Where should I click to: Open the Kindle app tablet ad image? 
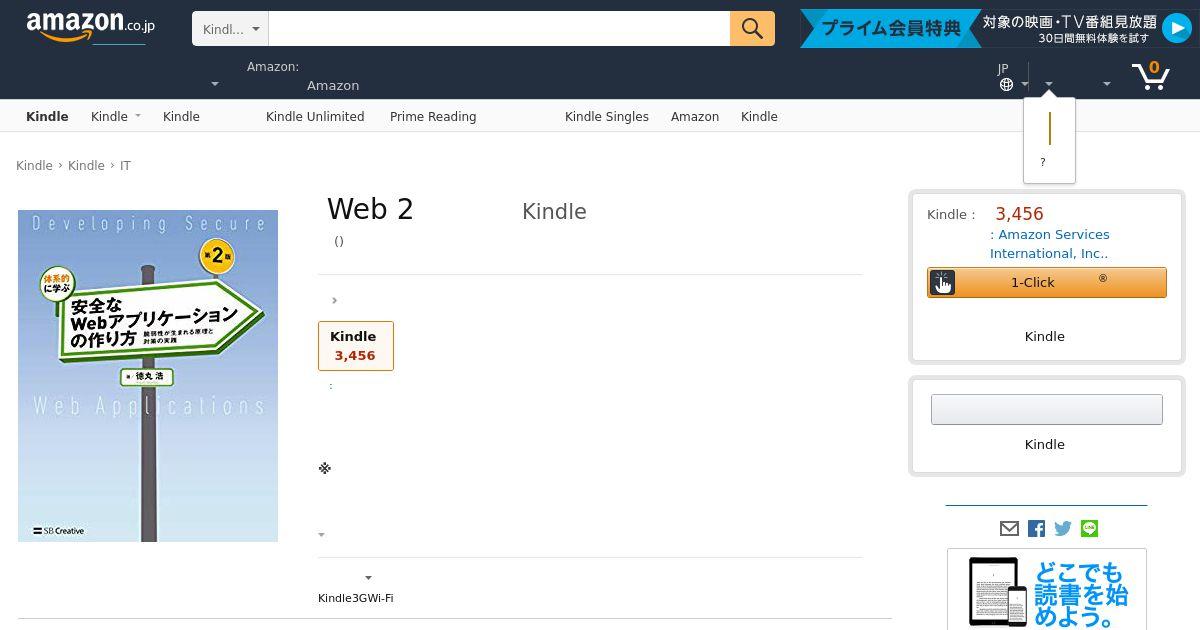point(1047,589)
